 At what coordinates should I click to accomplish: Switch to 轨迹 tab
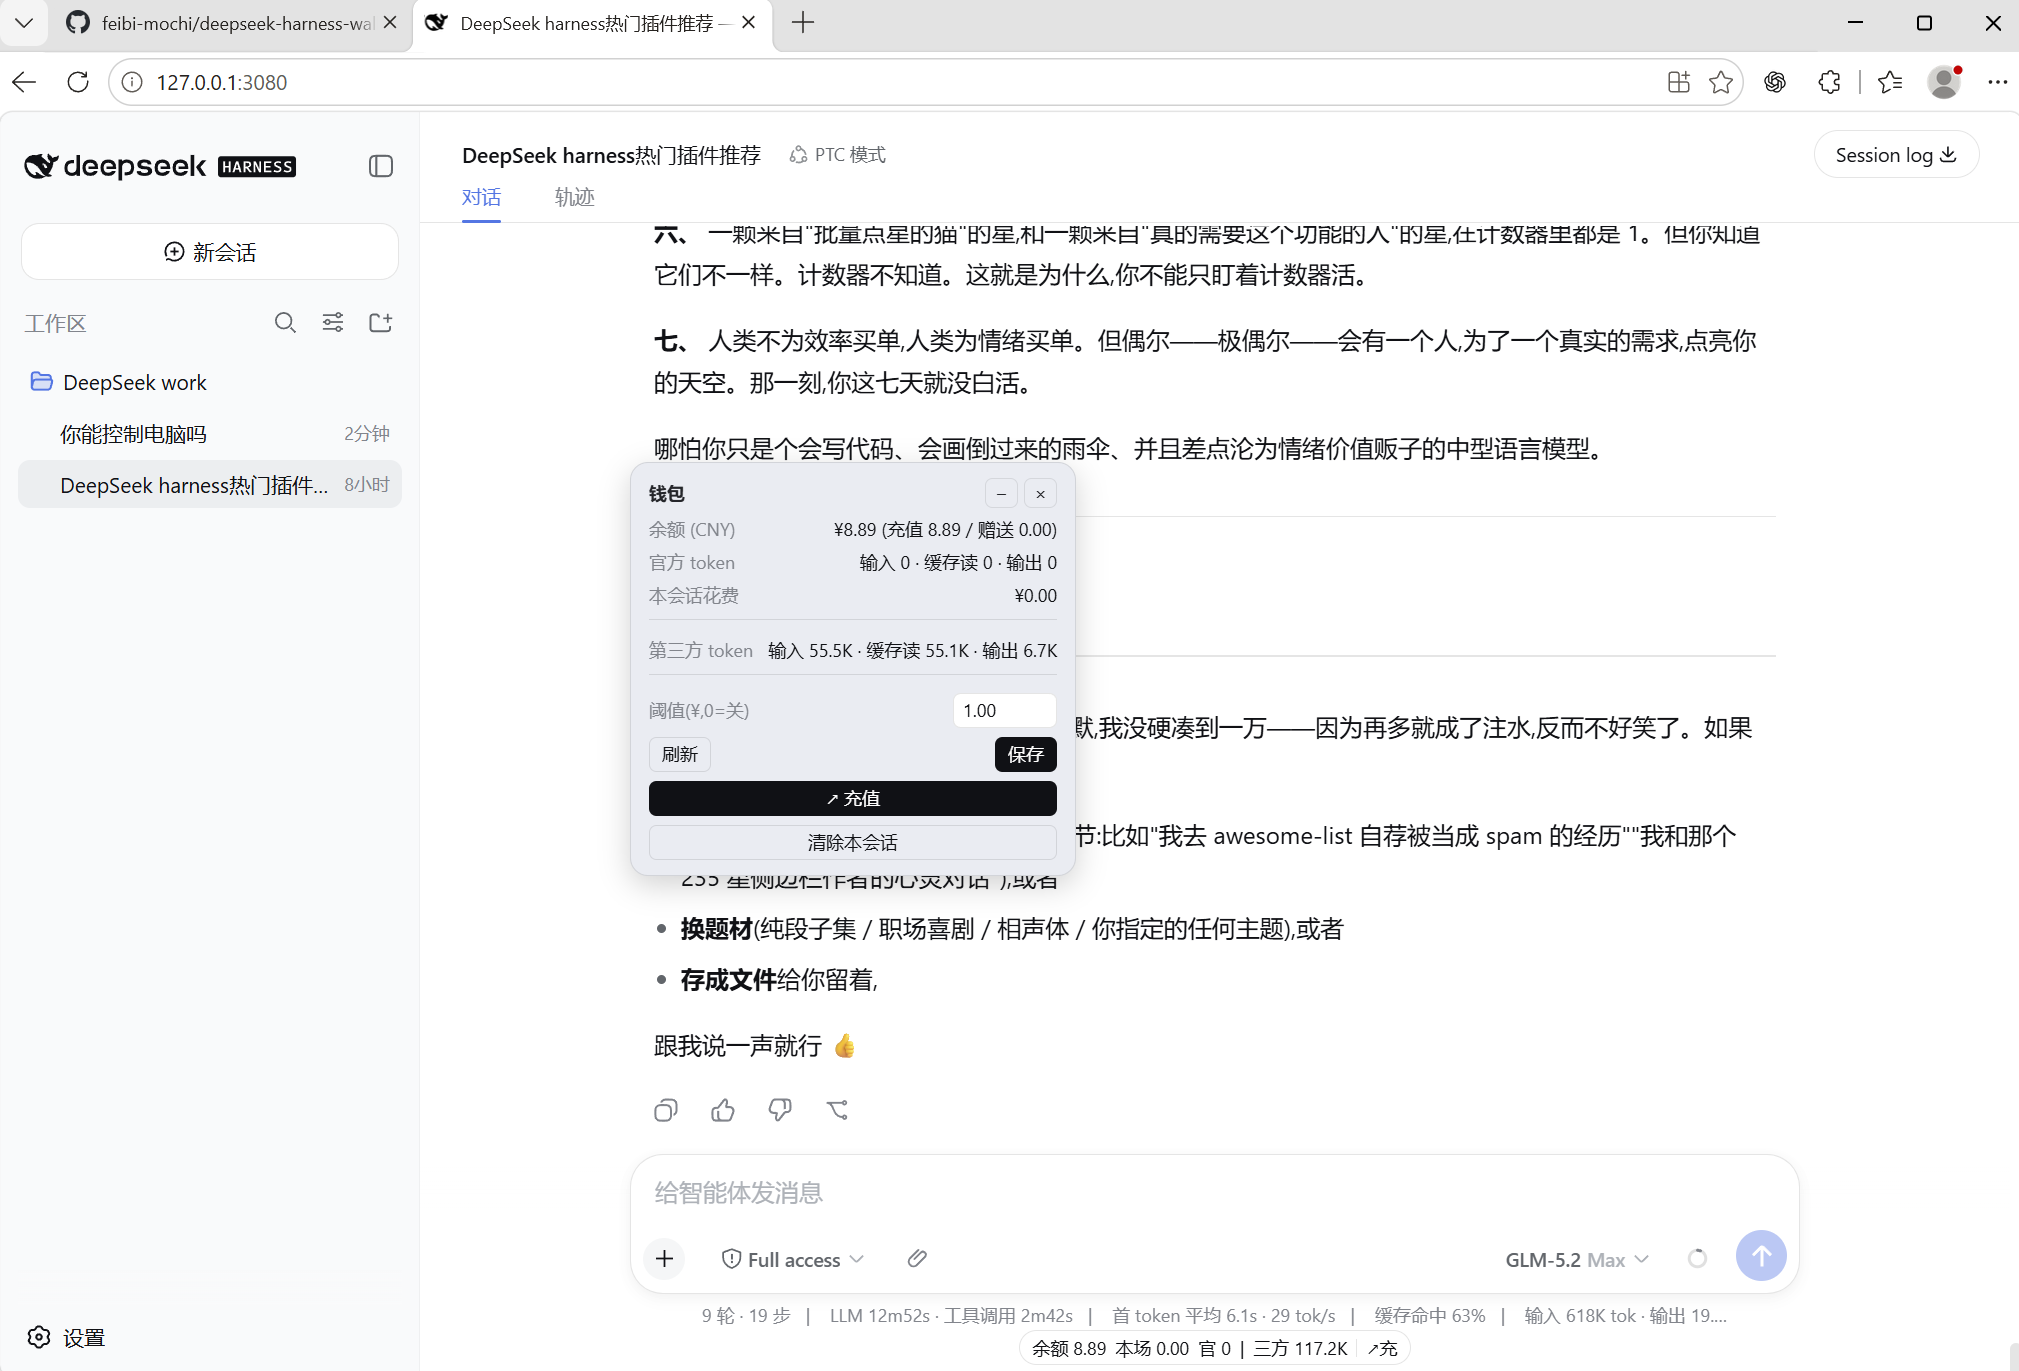[x=575, y=197]
